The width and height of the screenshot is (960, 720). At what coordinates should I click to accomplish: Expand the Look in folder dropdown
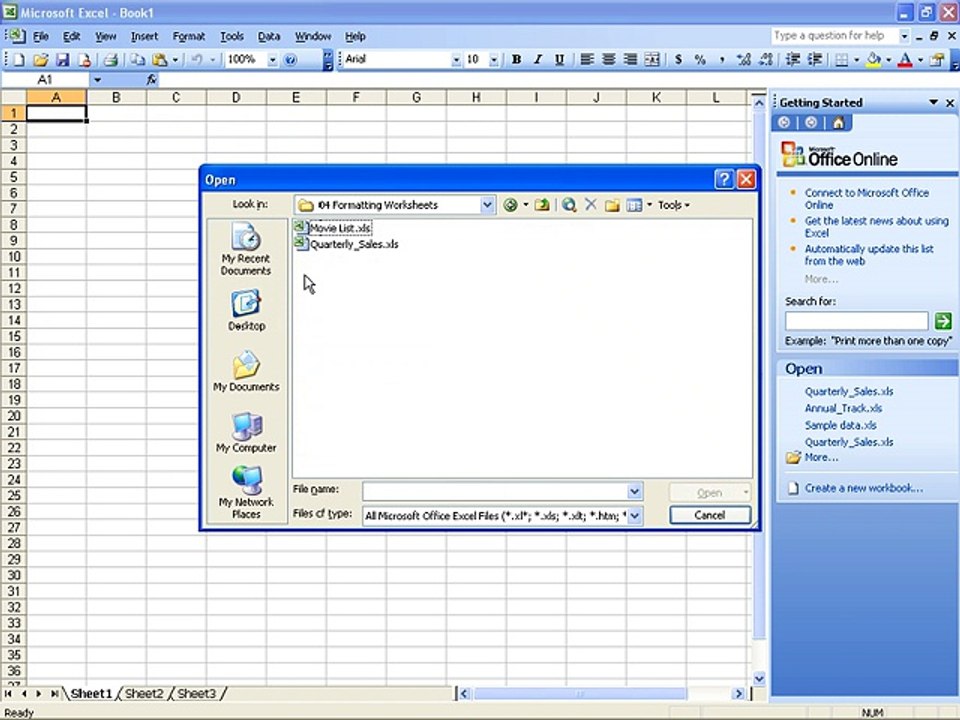487,205
